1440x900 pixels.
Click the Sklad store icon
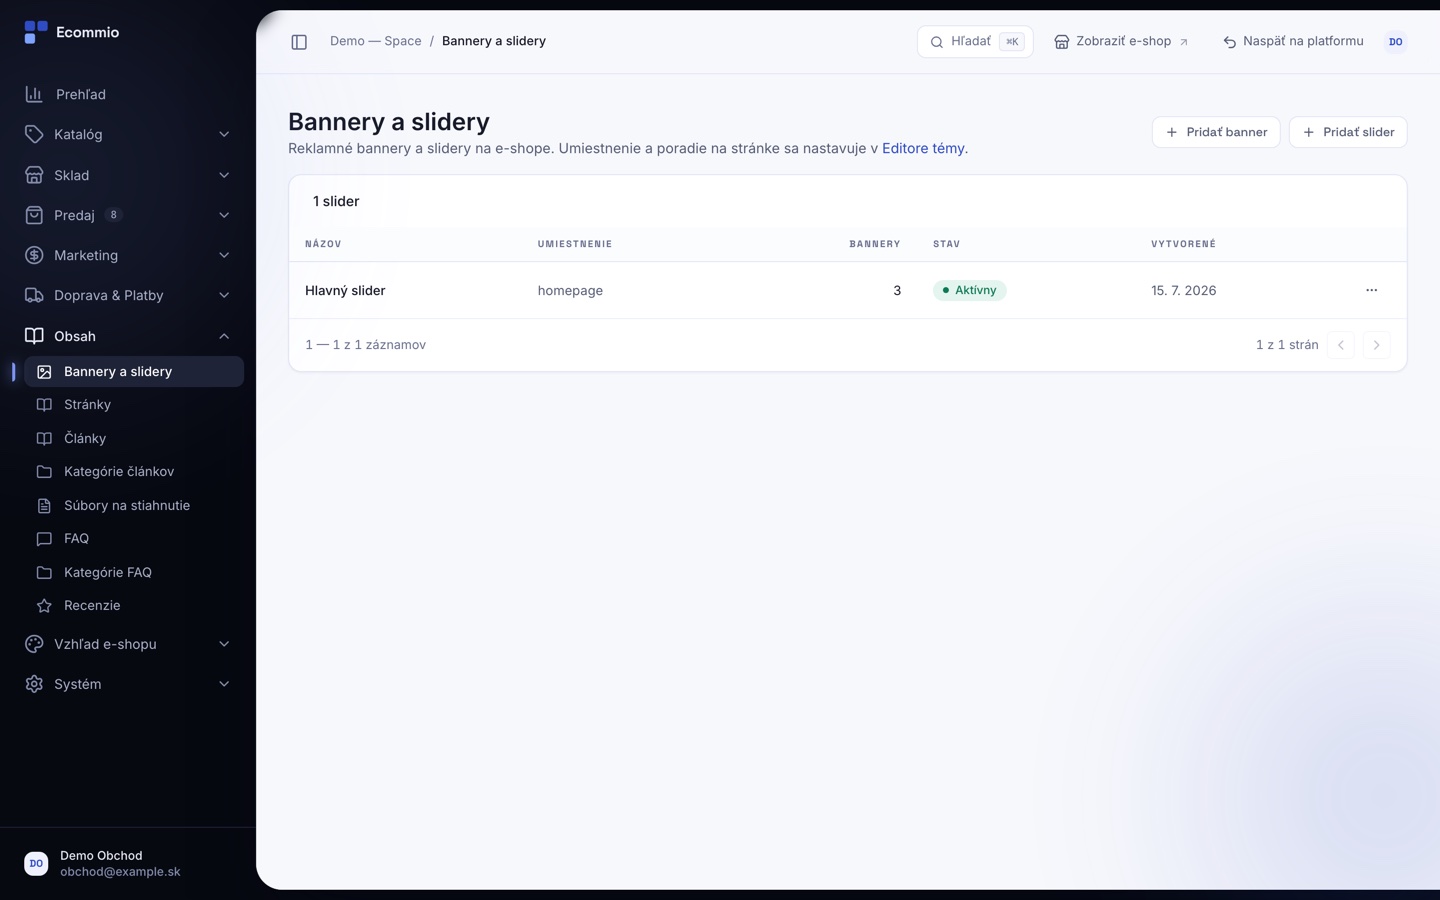(34, 175)
